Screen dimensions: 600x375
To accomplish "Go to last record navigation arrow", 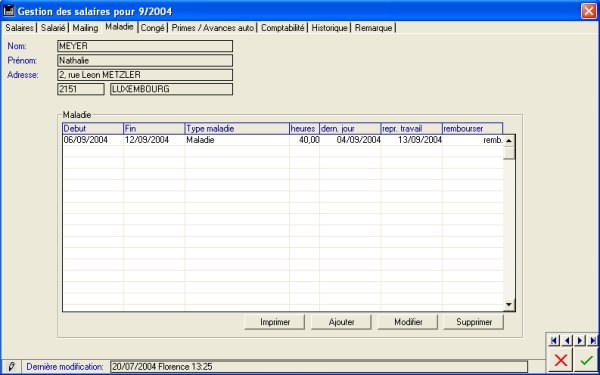I will 593,340.
